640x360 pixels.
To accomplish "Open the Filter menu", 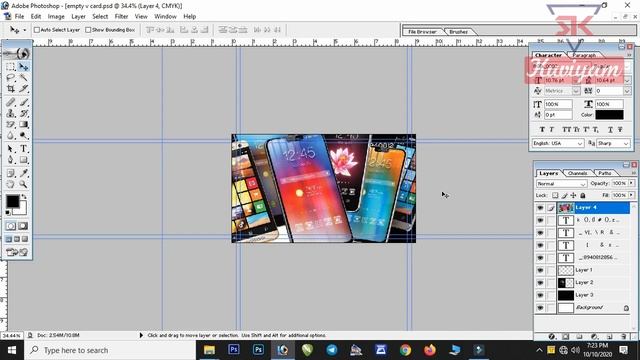I will click(x=121, y=17).
